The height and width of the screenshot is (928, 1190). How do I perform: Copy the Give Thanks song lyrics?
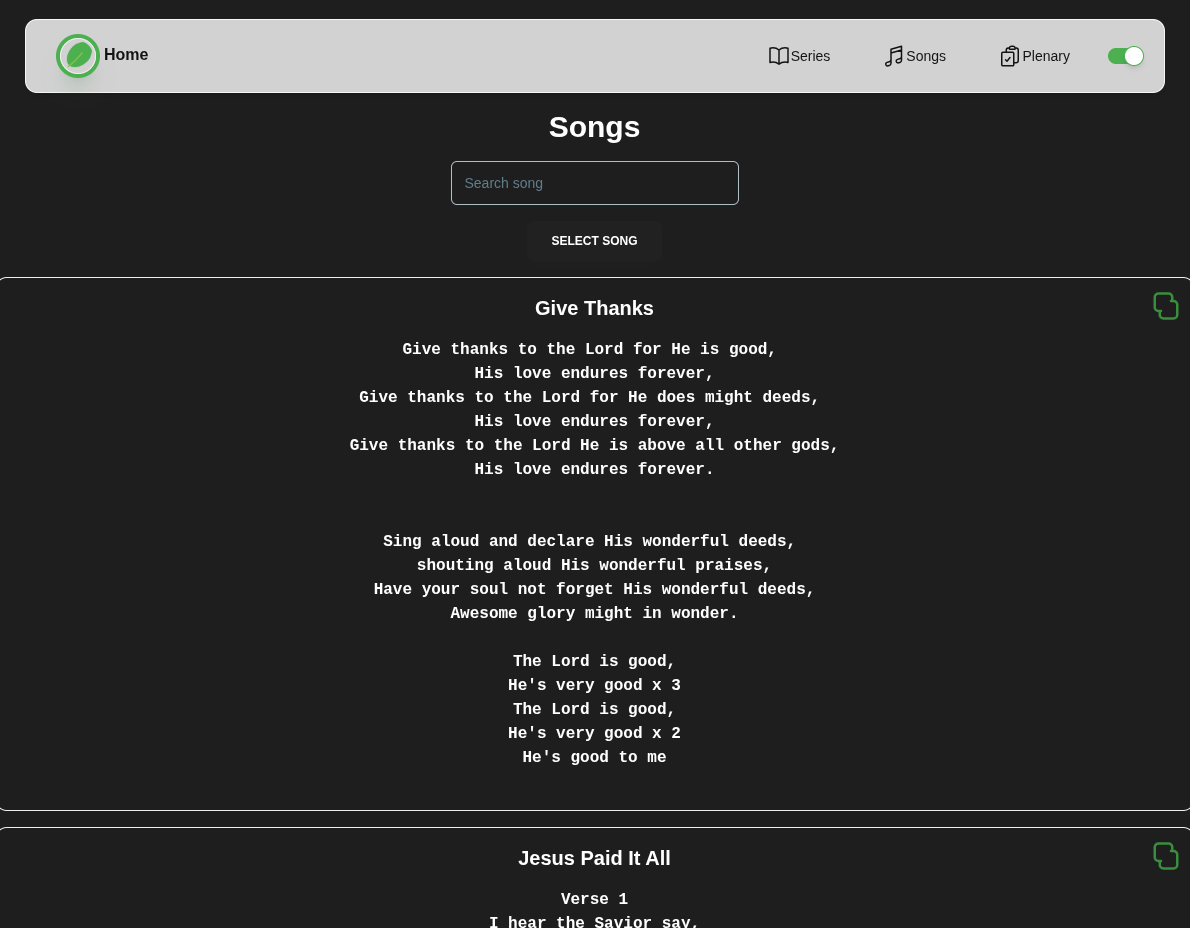(1166, 306)
